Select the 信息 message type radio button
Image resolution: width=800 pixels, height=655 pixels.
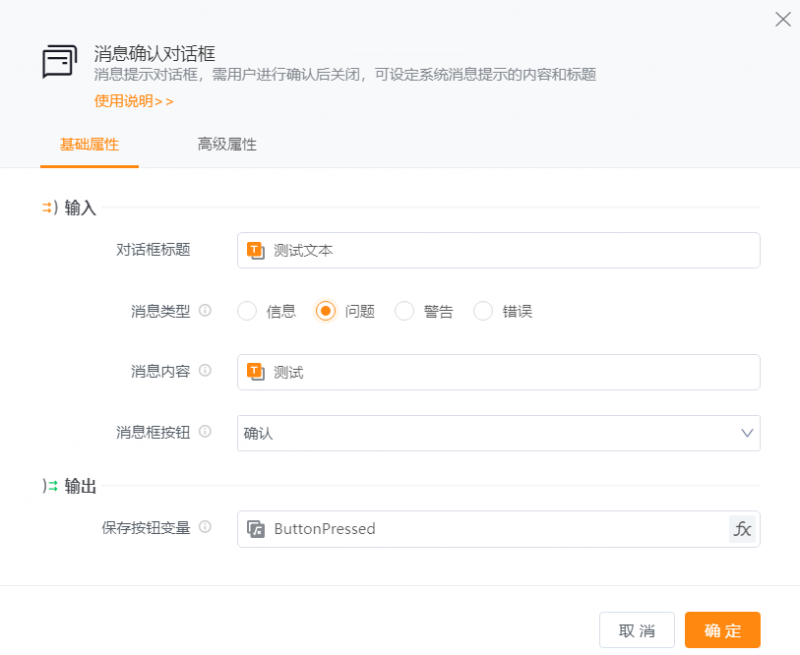tap(247, 311)
